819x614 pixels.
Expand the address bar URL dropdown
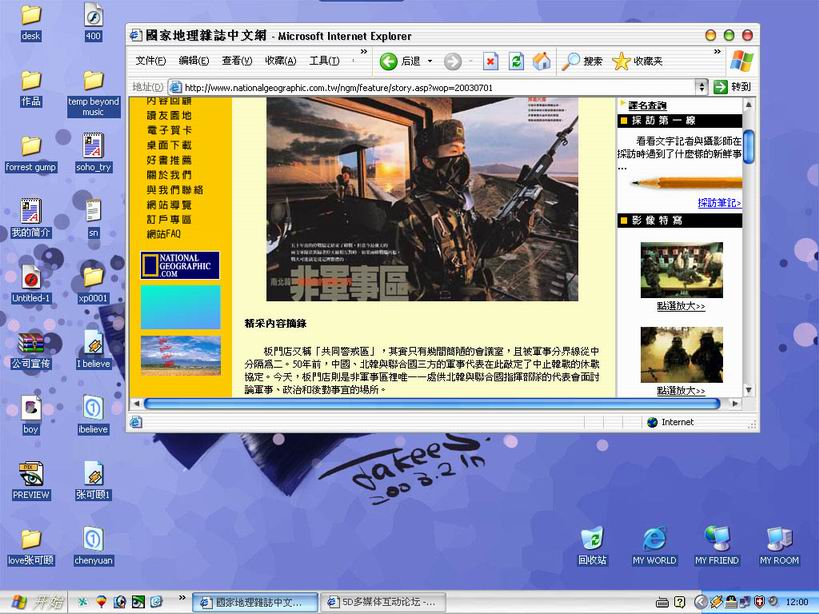click(701, 87)
